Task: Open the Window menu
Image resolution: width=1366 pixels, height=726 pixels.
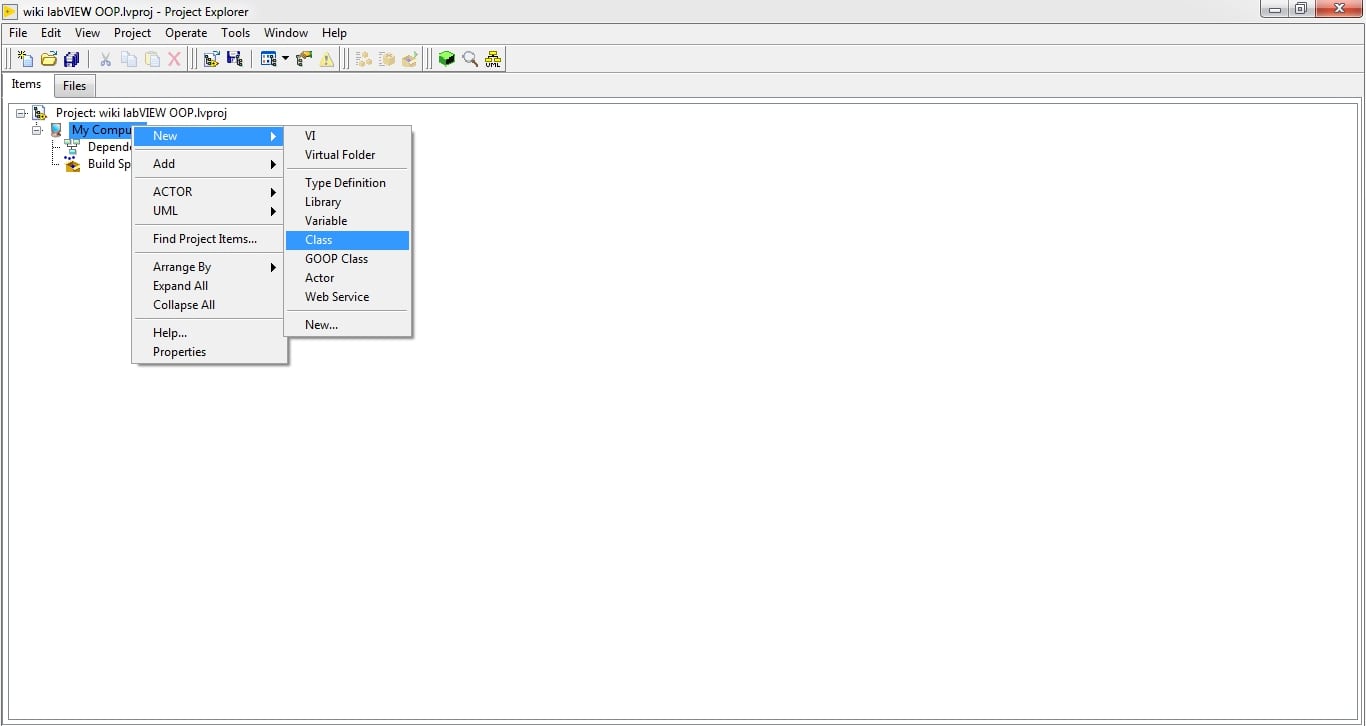Action: pyautogui.click(x=286, y=33)
